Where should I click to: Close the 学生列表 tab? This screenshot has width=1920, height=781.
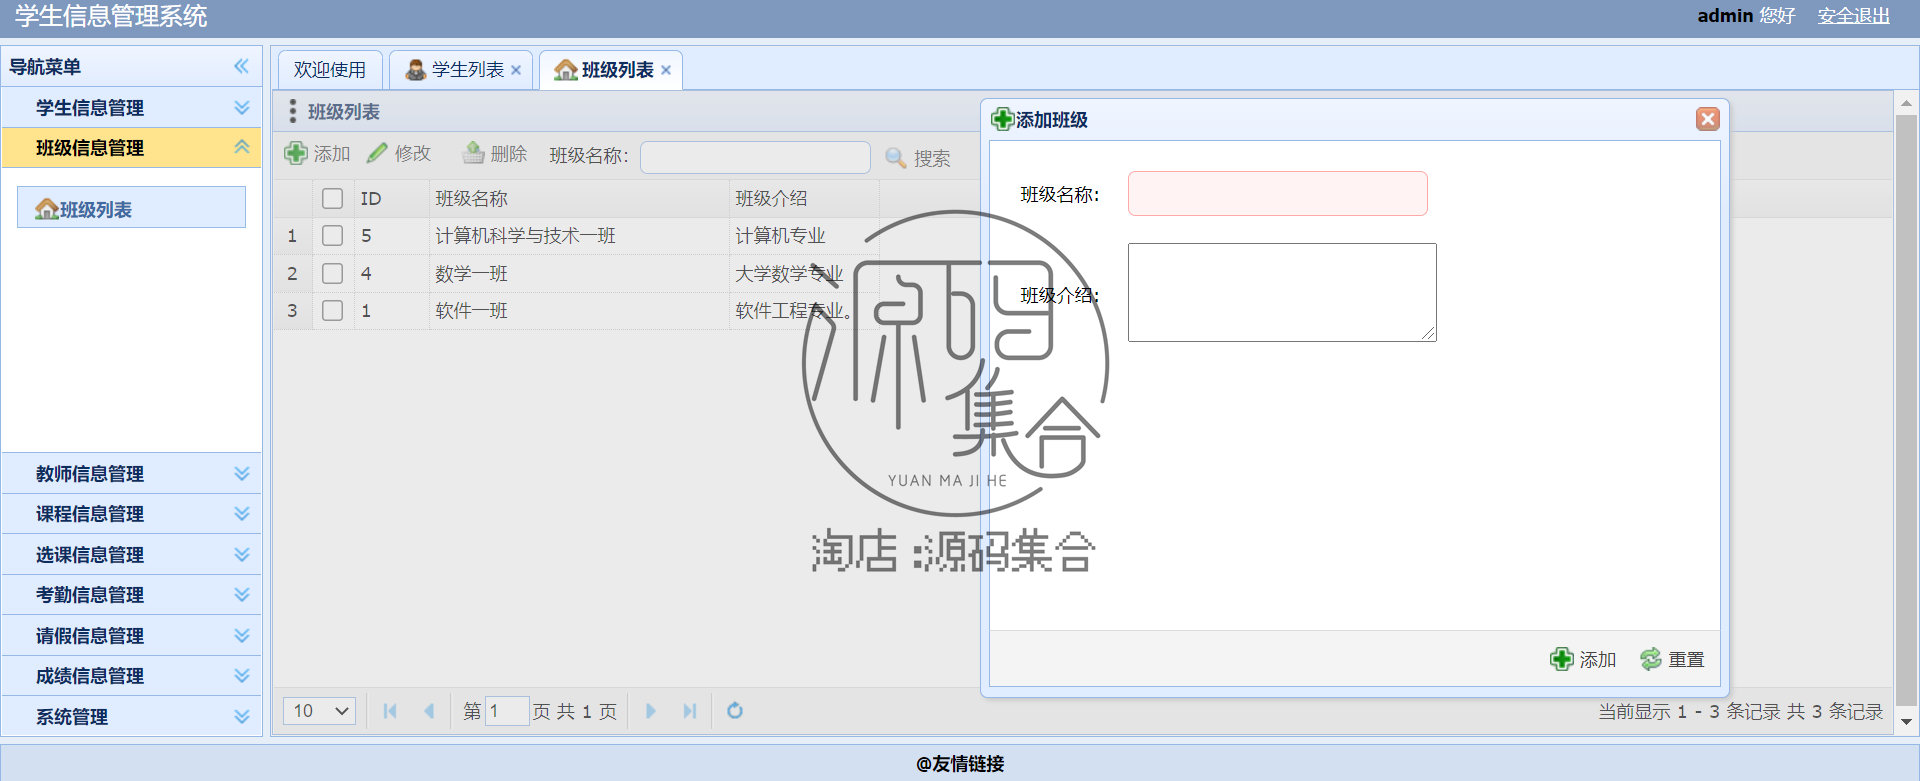(x=516, y=70)
